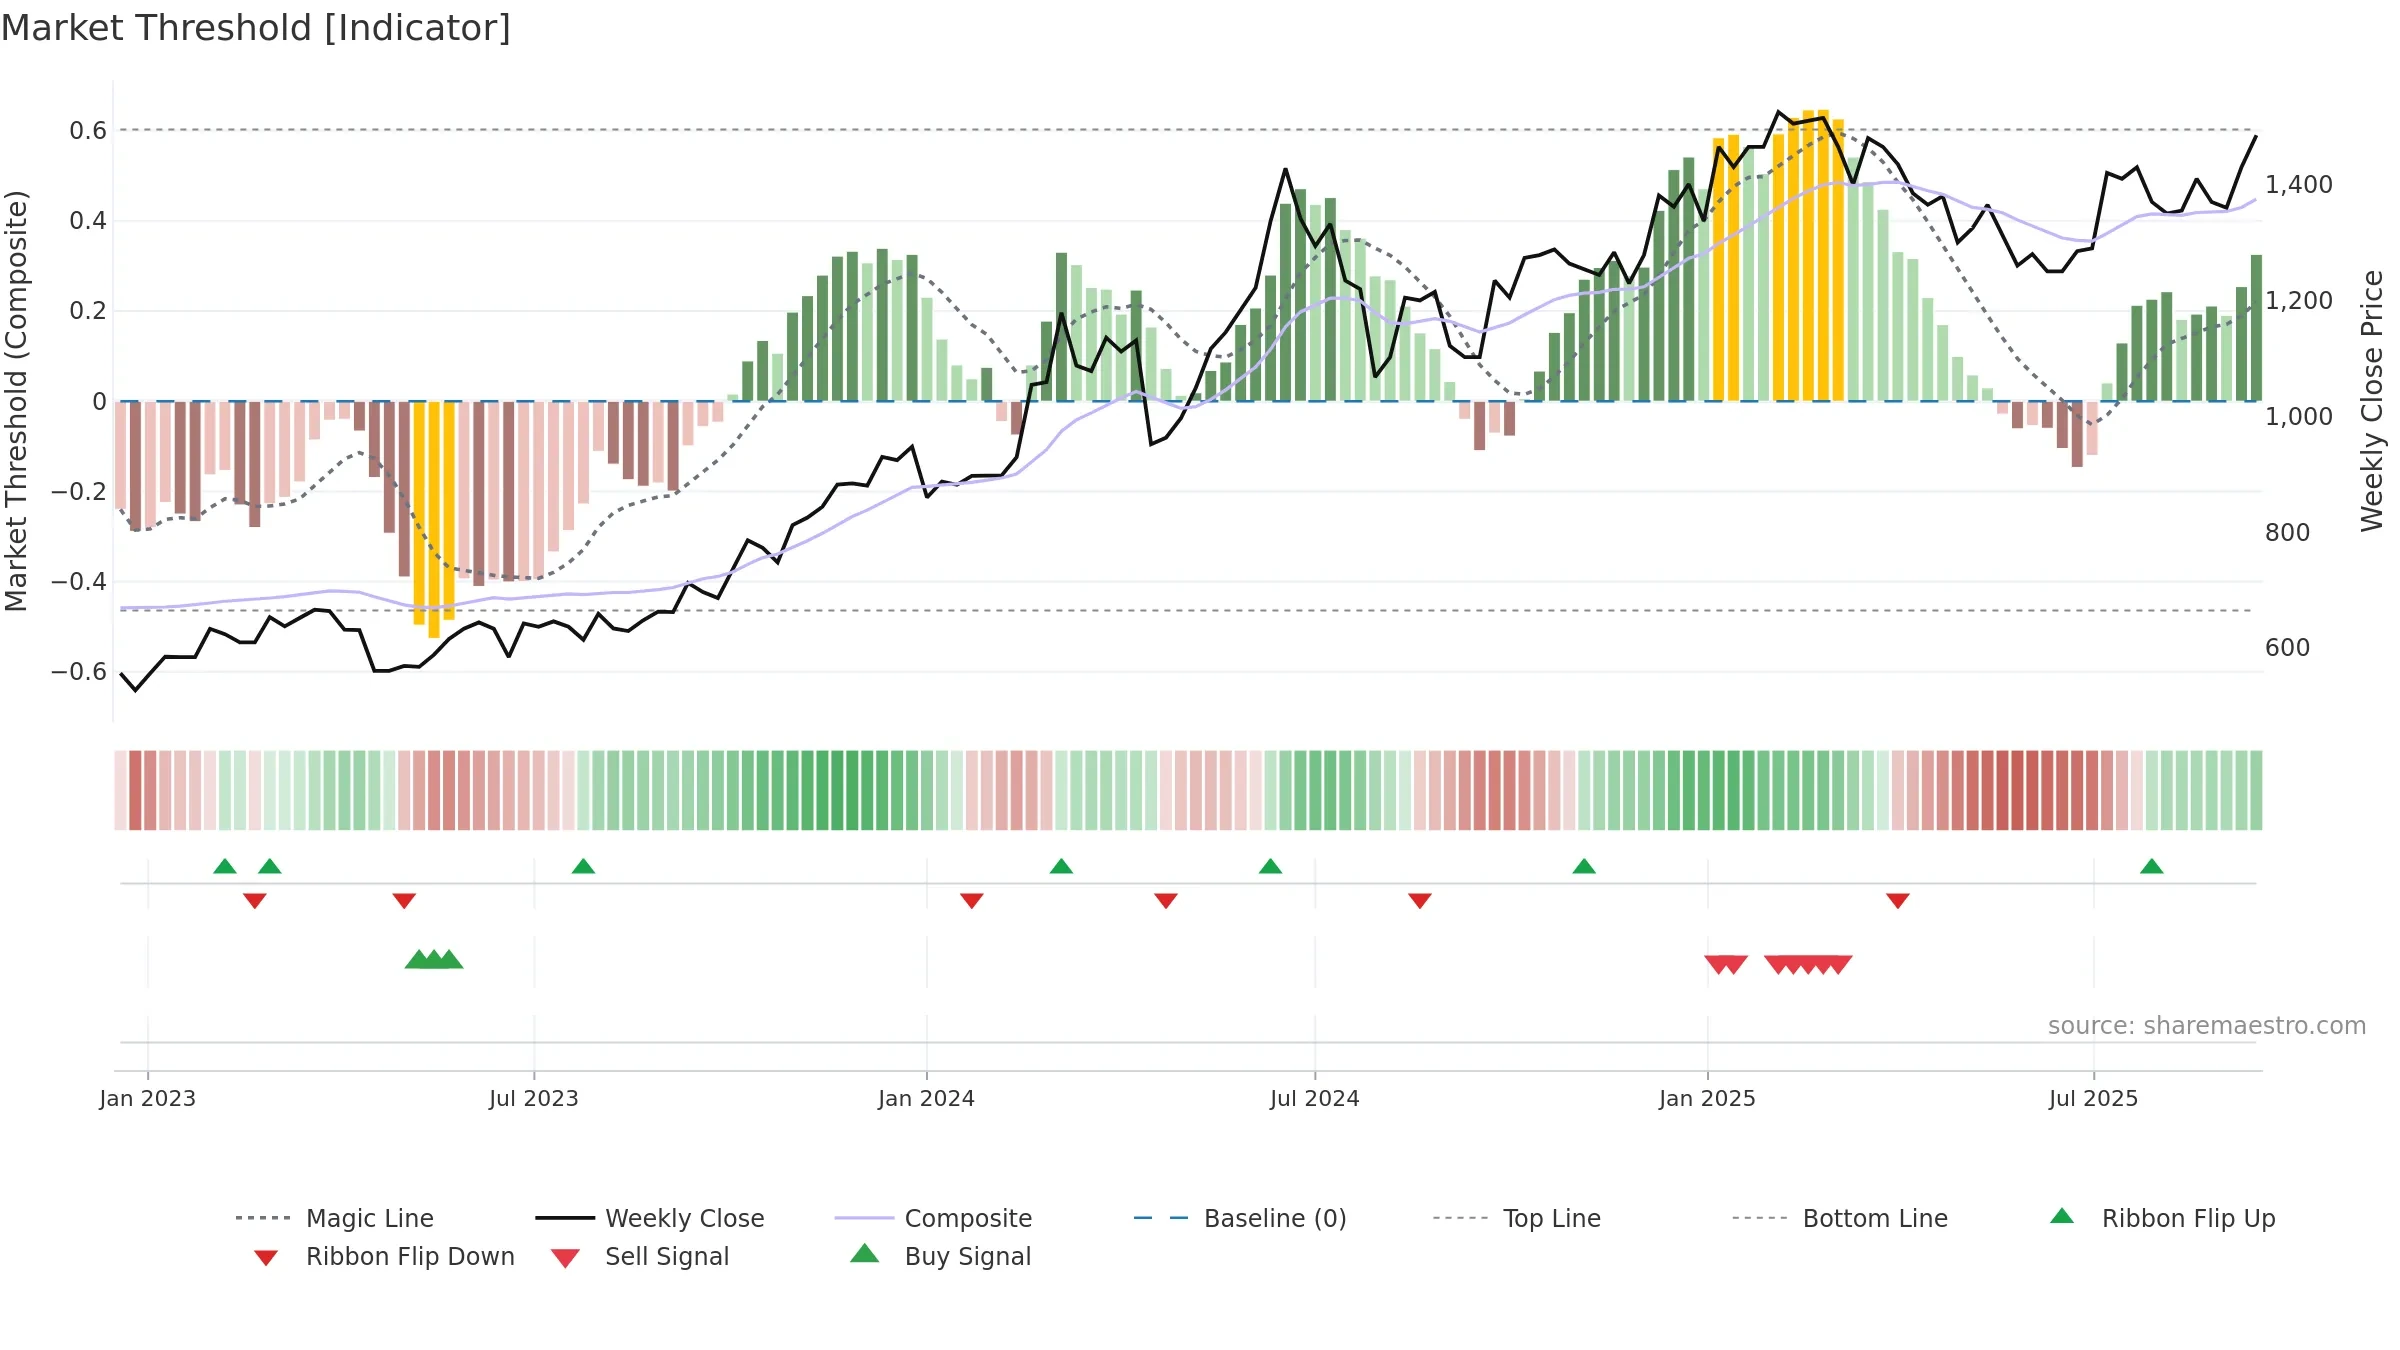This screenshot has height=1350, width=2400.
Task: Click the Composite legend entry
Action: pyautogui.click(x=933, y=1218)
